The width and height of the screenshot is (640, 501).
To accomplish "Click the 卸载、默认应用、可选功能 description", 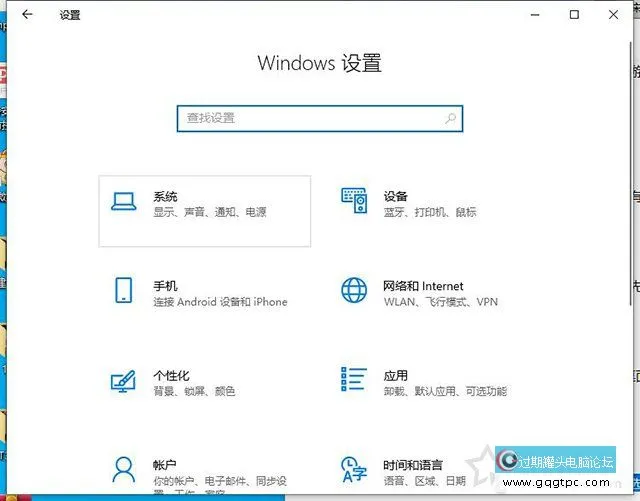I will click(445, 392).
